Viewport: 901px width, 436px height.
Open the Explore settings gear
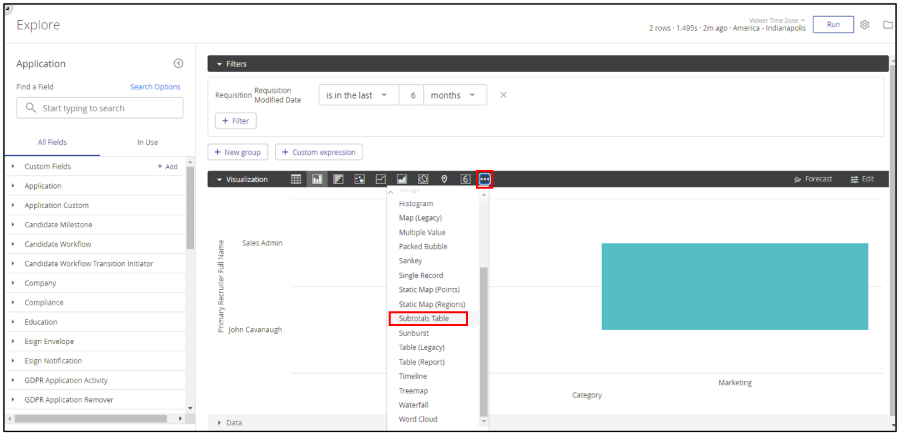coord(865,25)
